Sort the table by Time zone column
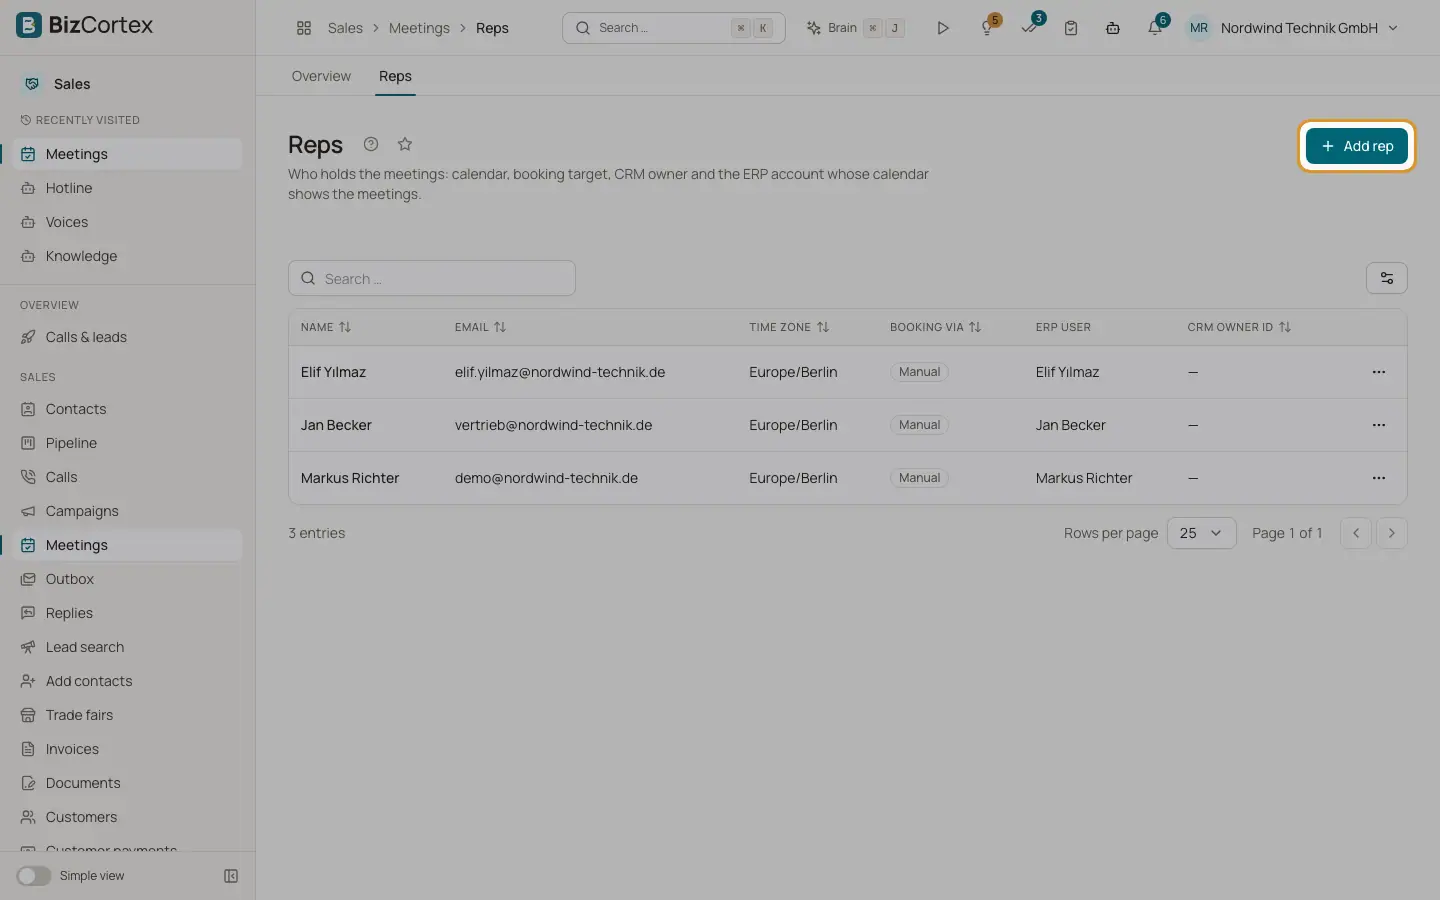This screenshot has height=900, width=1440. [789, 327]
